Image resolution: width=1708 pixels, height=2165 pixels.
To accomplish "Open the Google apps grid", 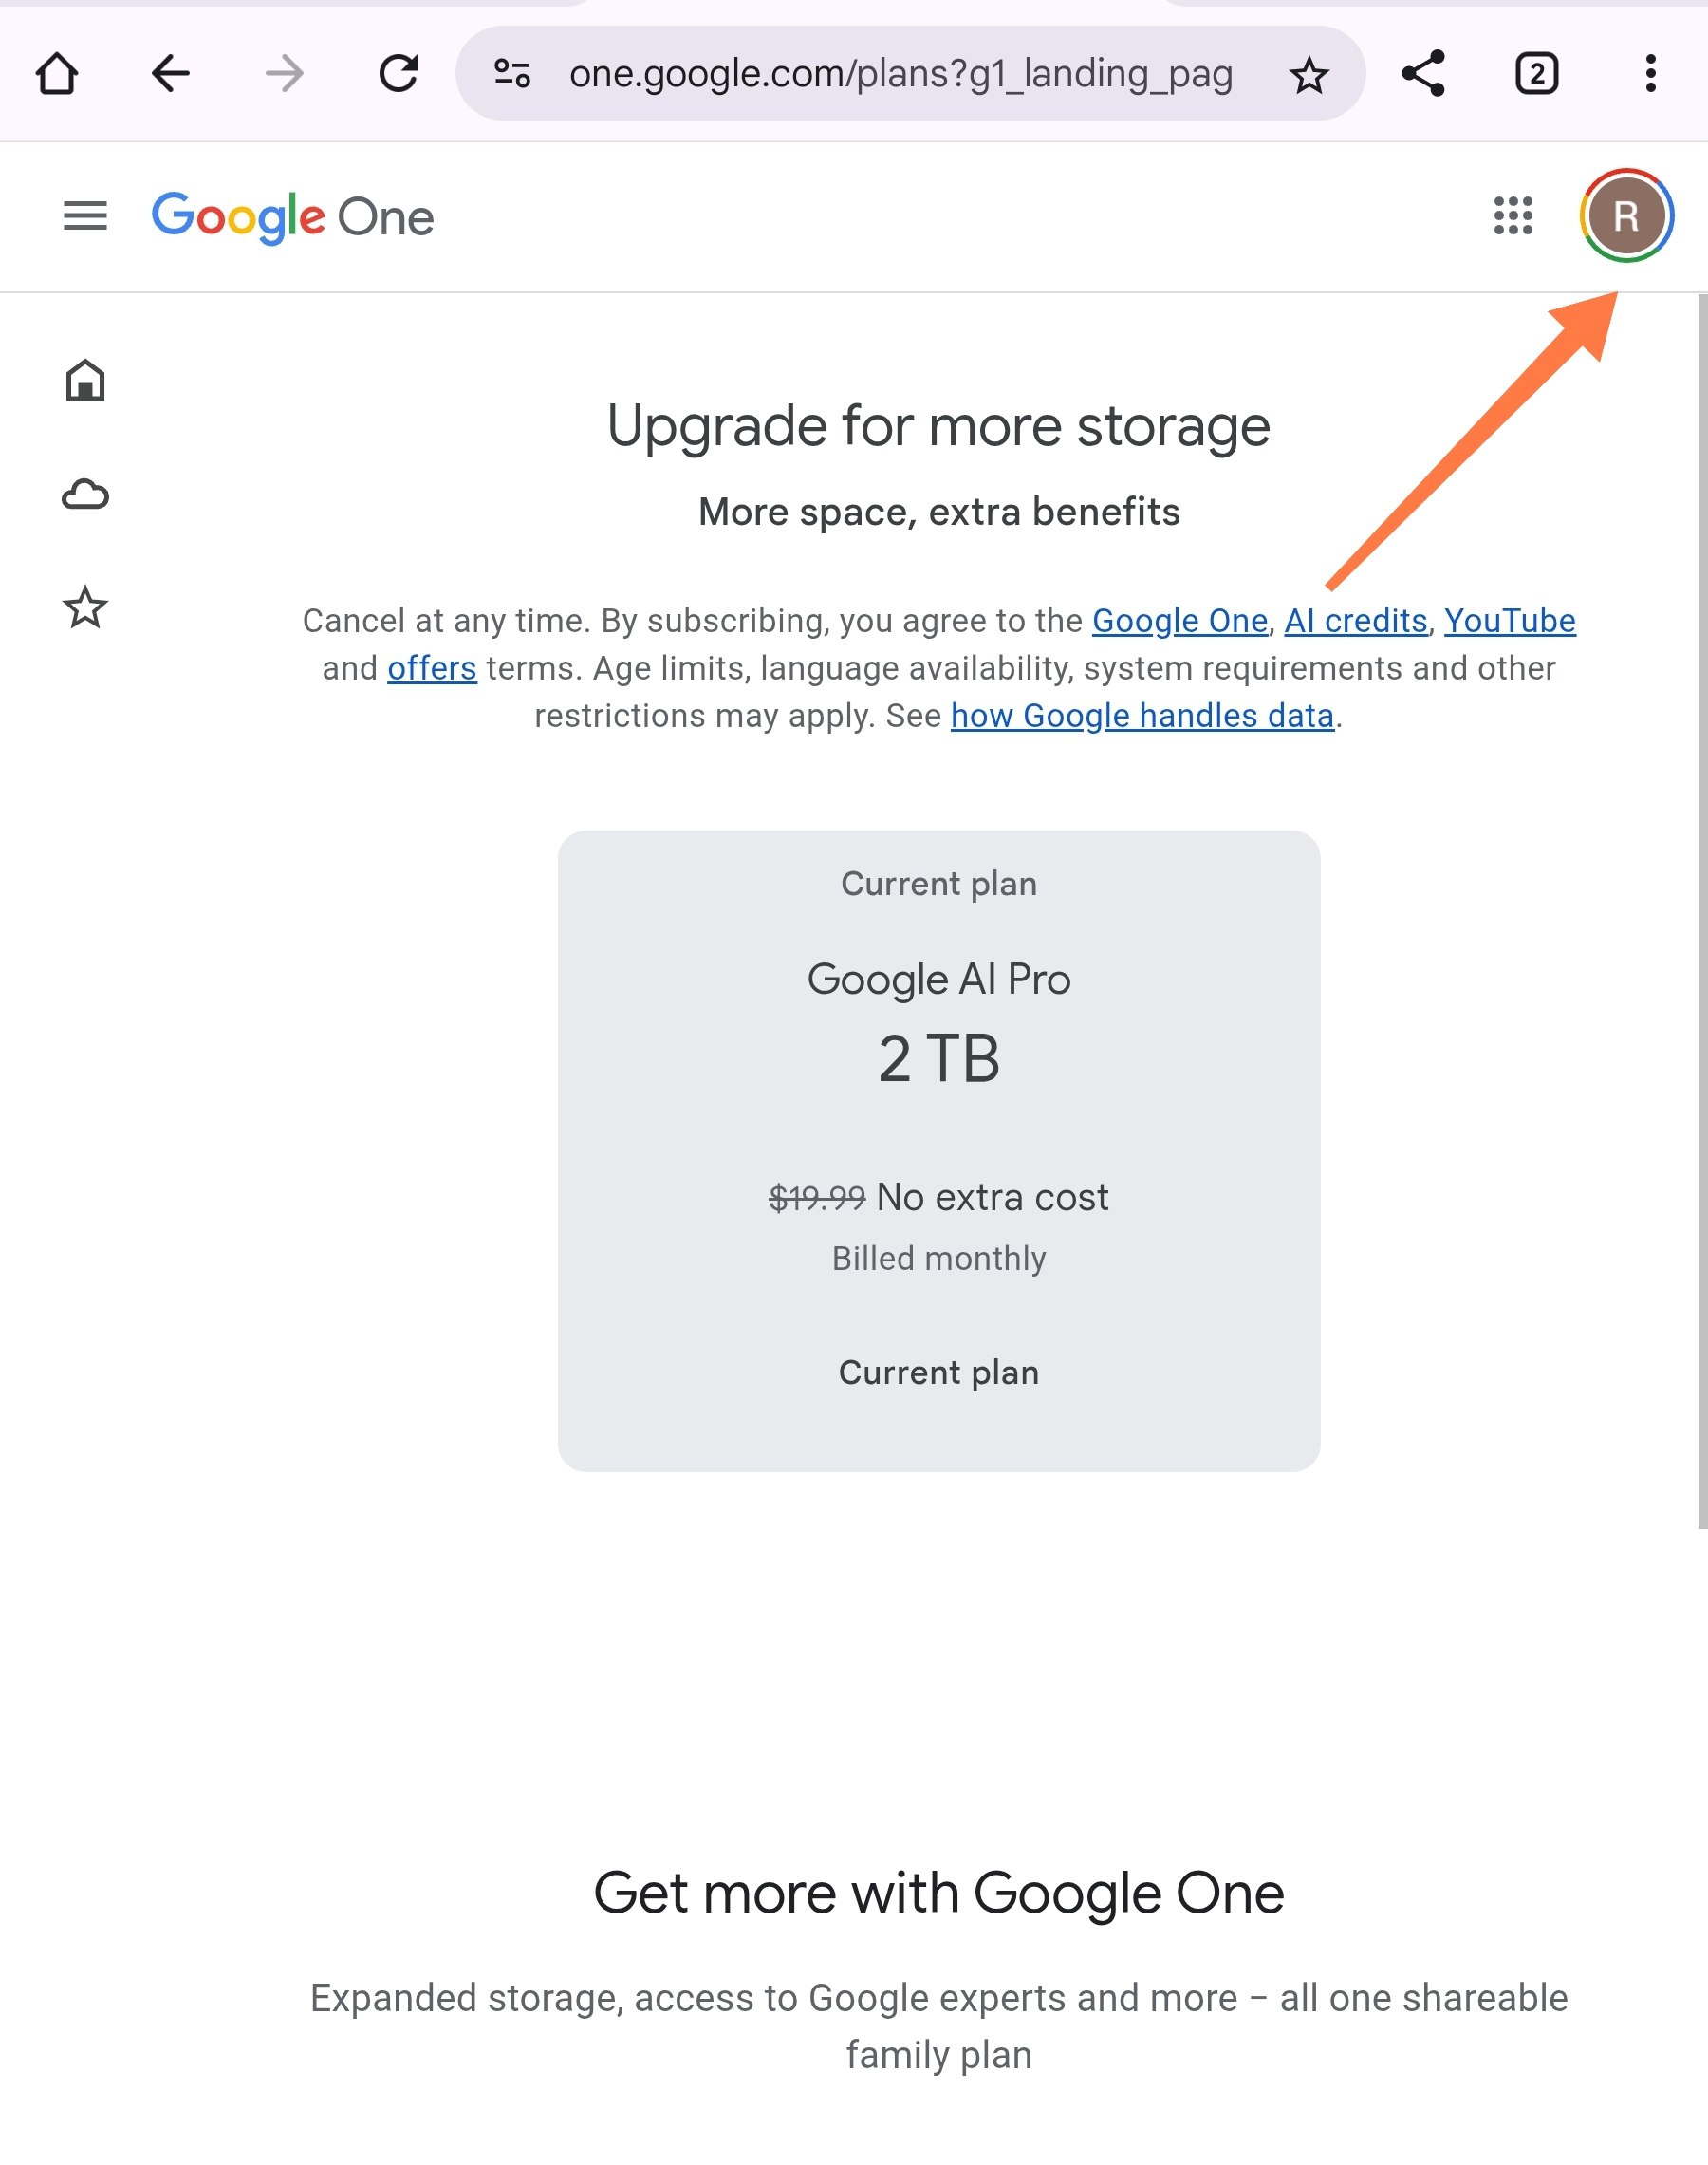I will click(1513, 216).
